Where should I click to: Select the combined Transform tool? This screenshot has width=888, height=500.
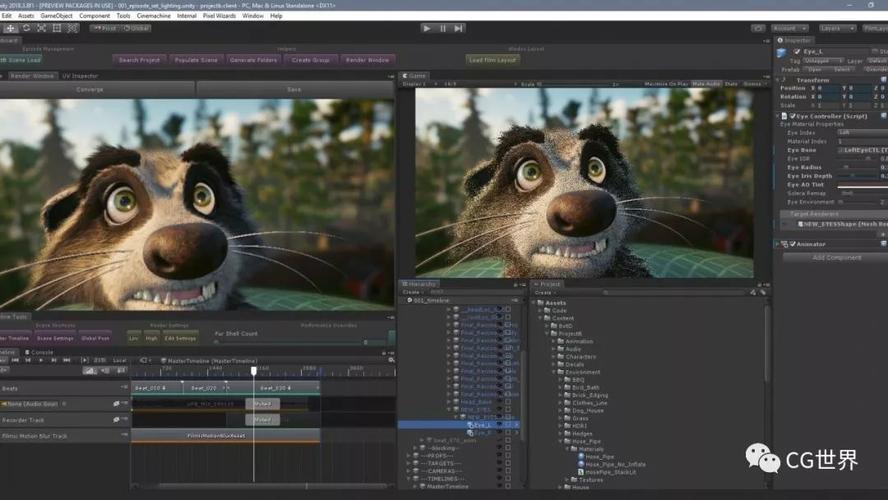(72, 28)
